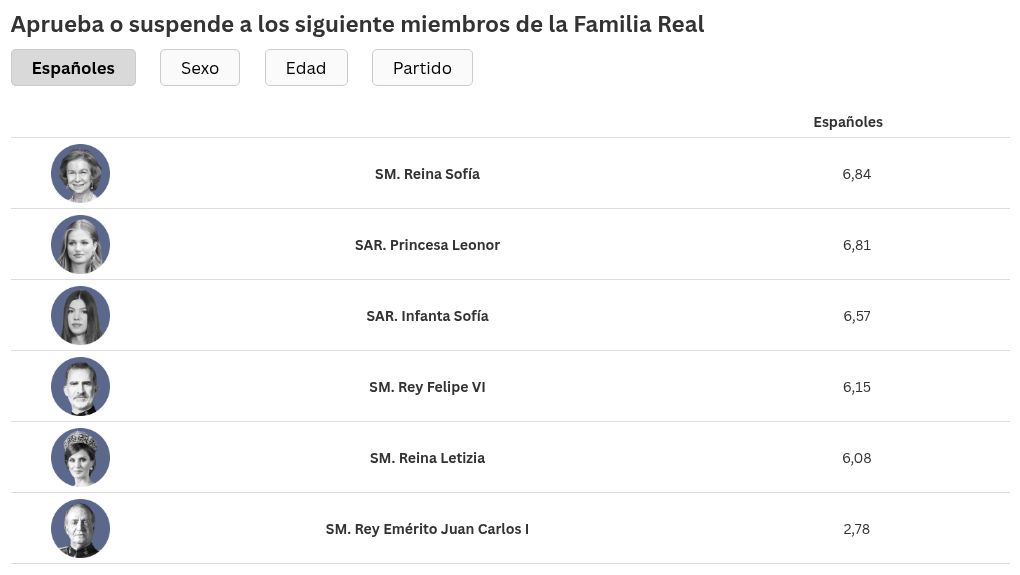Select the SM. Reina Sofía name
The height and width of the screenshot is (575, 1020).
[x=427, y=174]
